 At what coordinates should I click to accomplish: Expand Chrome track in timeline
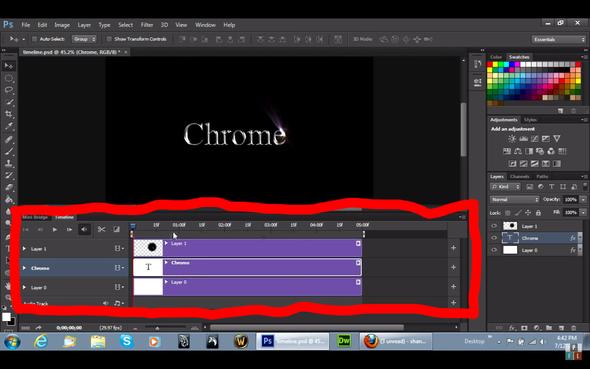24,268
